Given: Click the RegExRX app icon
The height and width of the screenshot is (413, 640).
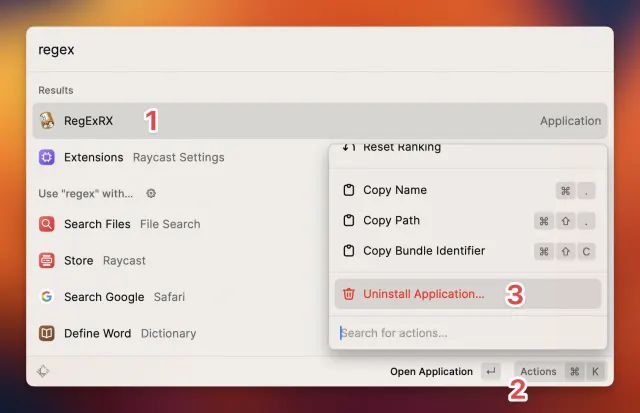Looking at the screenshot, I should click(x=47, y=121).
